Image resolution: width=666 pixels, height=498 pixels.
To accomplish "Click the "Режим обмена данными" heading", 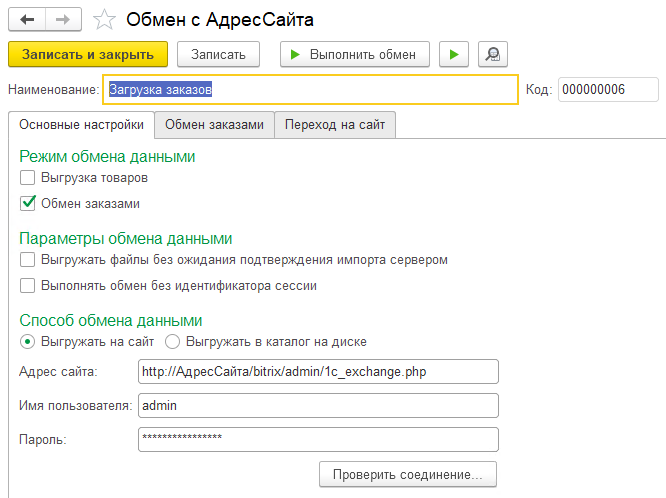I will pos(107,156).
